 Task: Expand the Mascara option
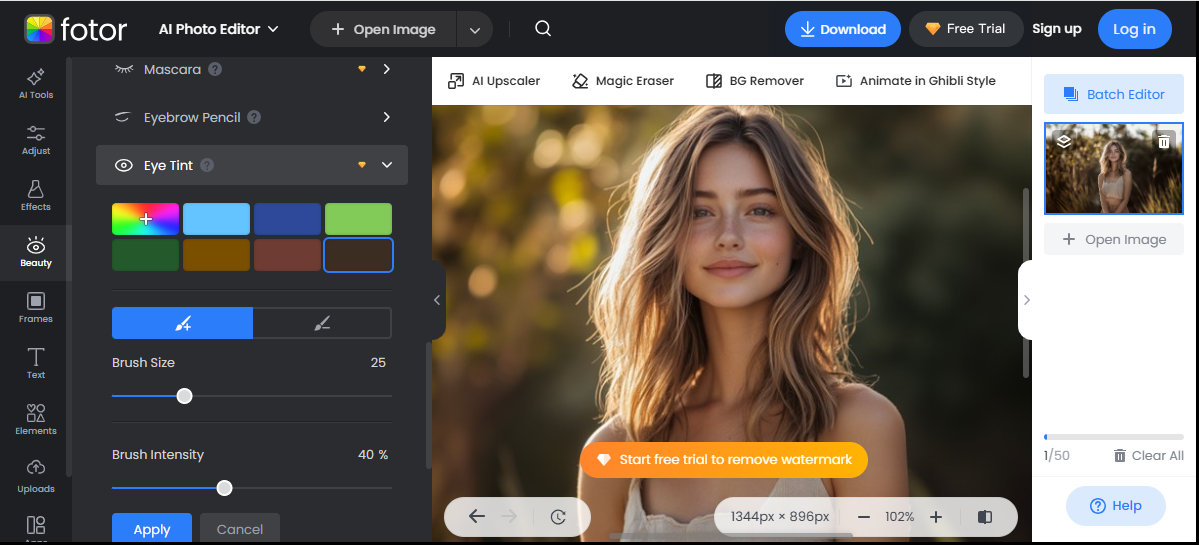pyautogui.click(x=387, y=70)
